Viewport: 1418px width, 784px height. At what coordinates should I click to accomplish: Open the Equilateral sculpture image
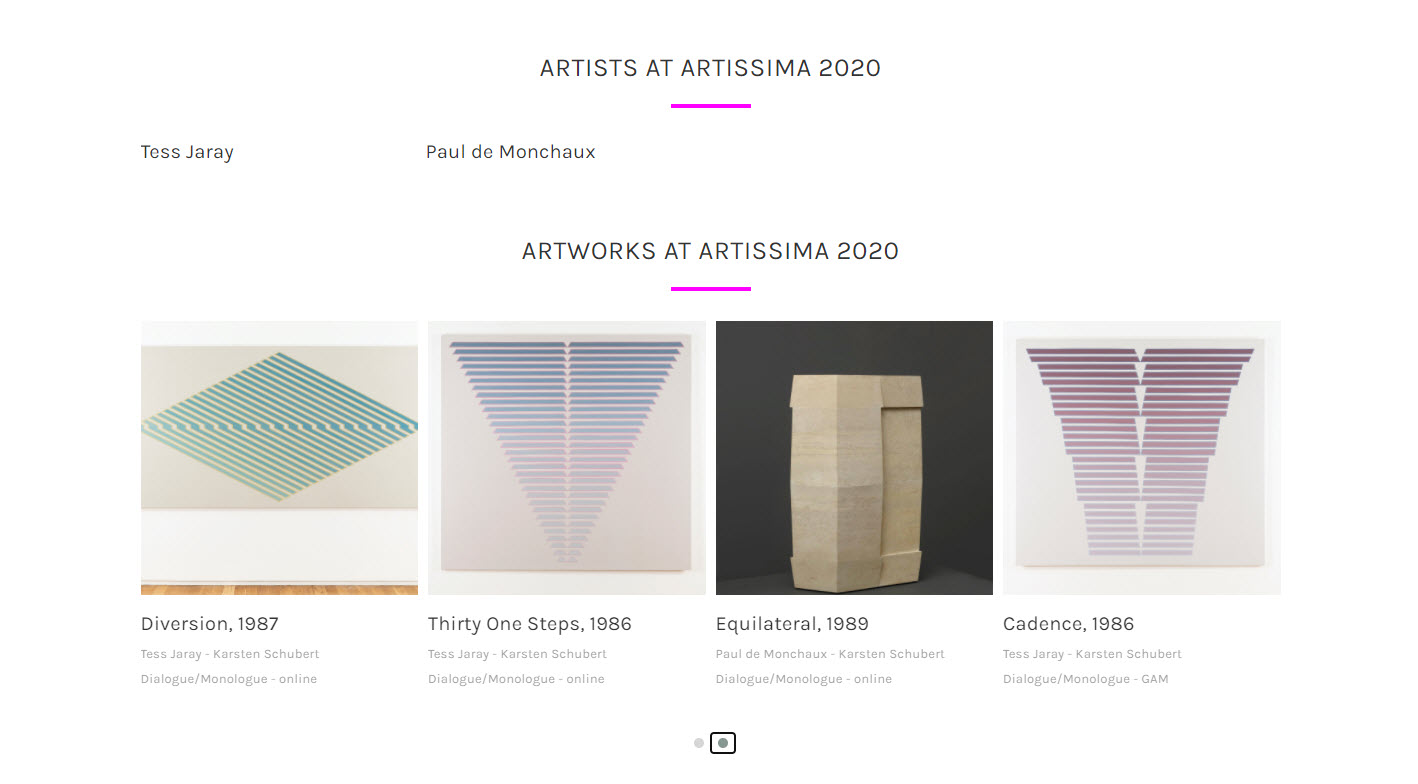[854, 457]
